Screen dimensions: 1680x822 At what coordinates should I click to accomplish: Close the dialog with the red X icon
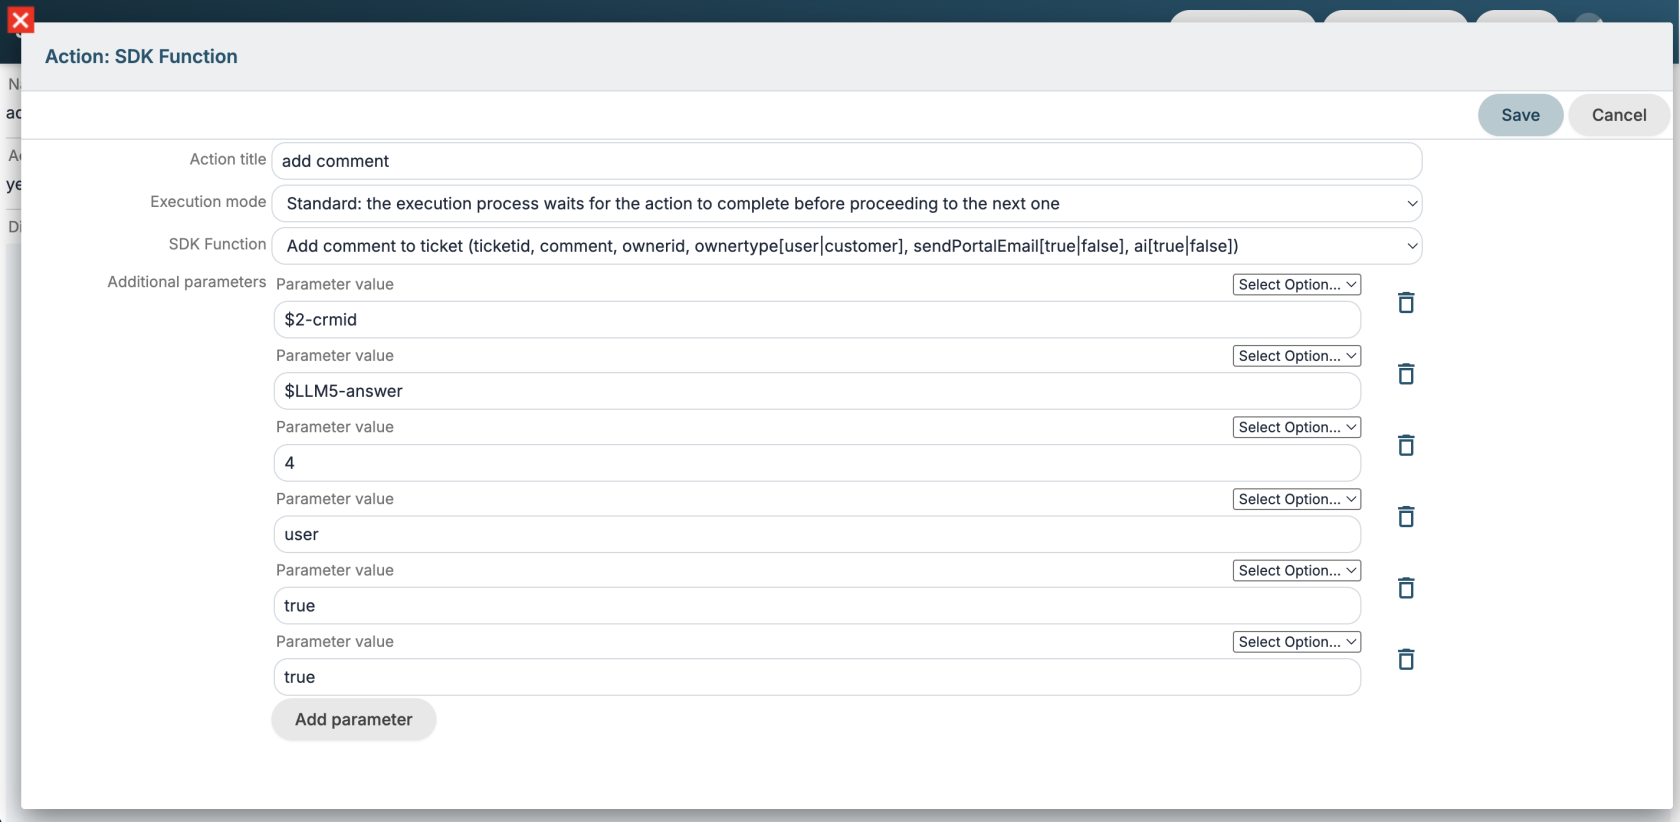[x=20, y=20]
